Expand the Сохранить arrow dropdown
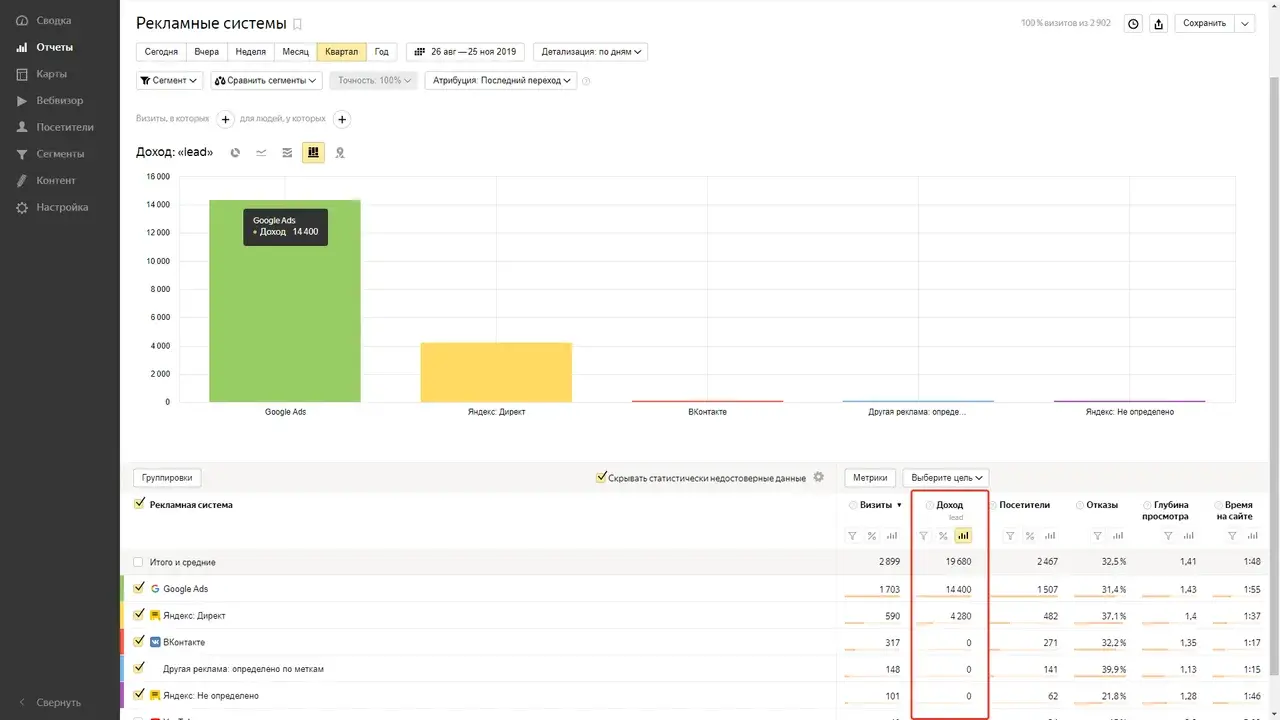Viewport: 1280px width, 720px height. tap(1245, 24)
